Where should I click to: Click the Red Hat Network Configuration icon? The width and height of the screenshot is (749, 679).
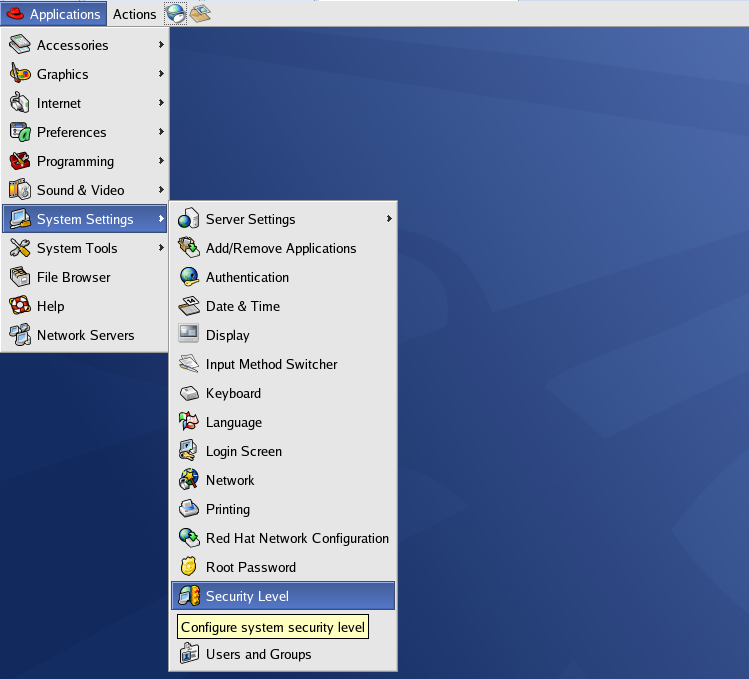point(189,538)
